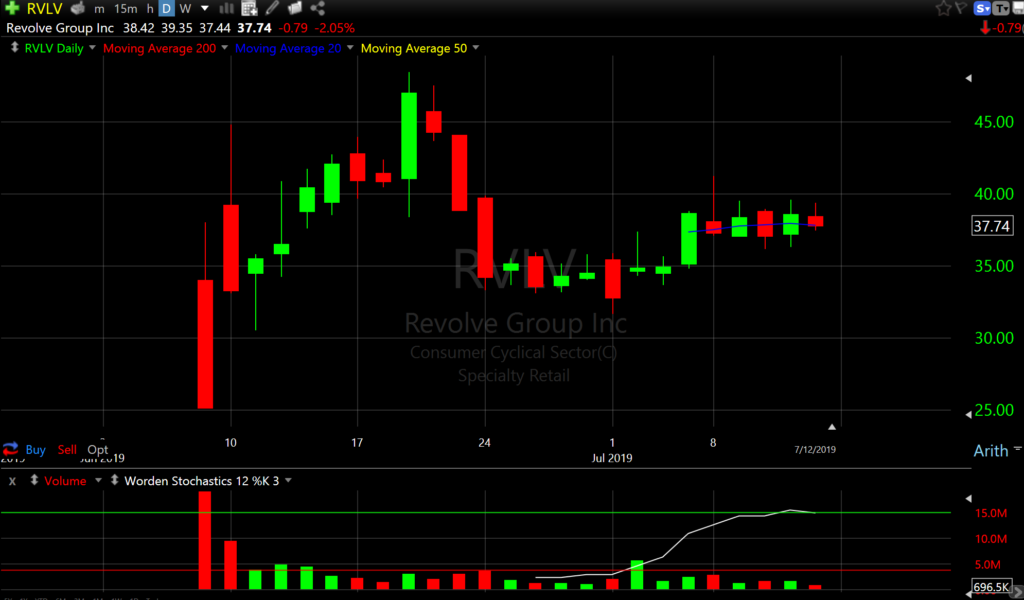Open the Worden Stochastics dropdown arrow

[x=288, y=481]
